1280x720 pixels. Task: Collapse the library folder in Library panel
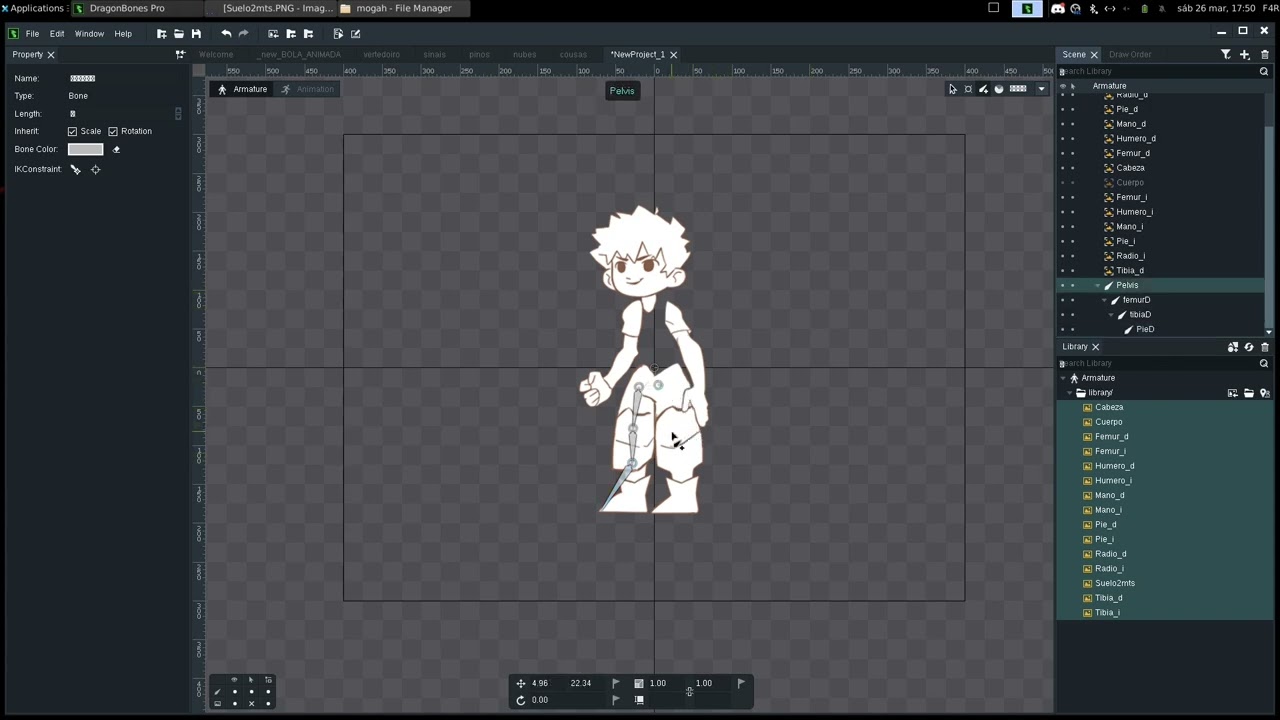(x=1070, y=393)
